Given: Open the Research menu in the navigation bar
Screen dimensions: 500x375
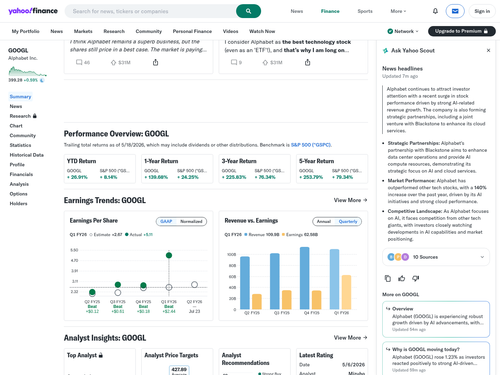Looking at the screenshot, I should pyautogui.click(x=114, y=31).
